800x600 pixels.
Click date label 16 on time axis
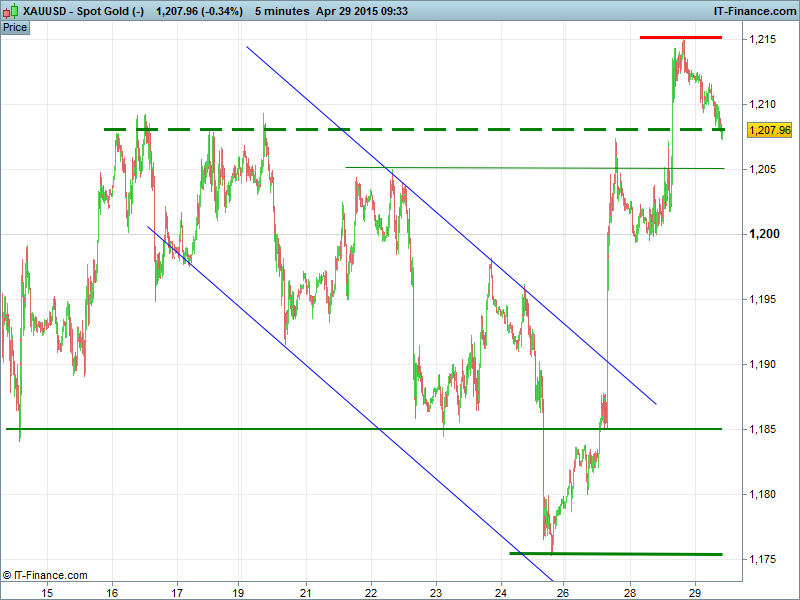point(112,591)
